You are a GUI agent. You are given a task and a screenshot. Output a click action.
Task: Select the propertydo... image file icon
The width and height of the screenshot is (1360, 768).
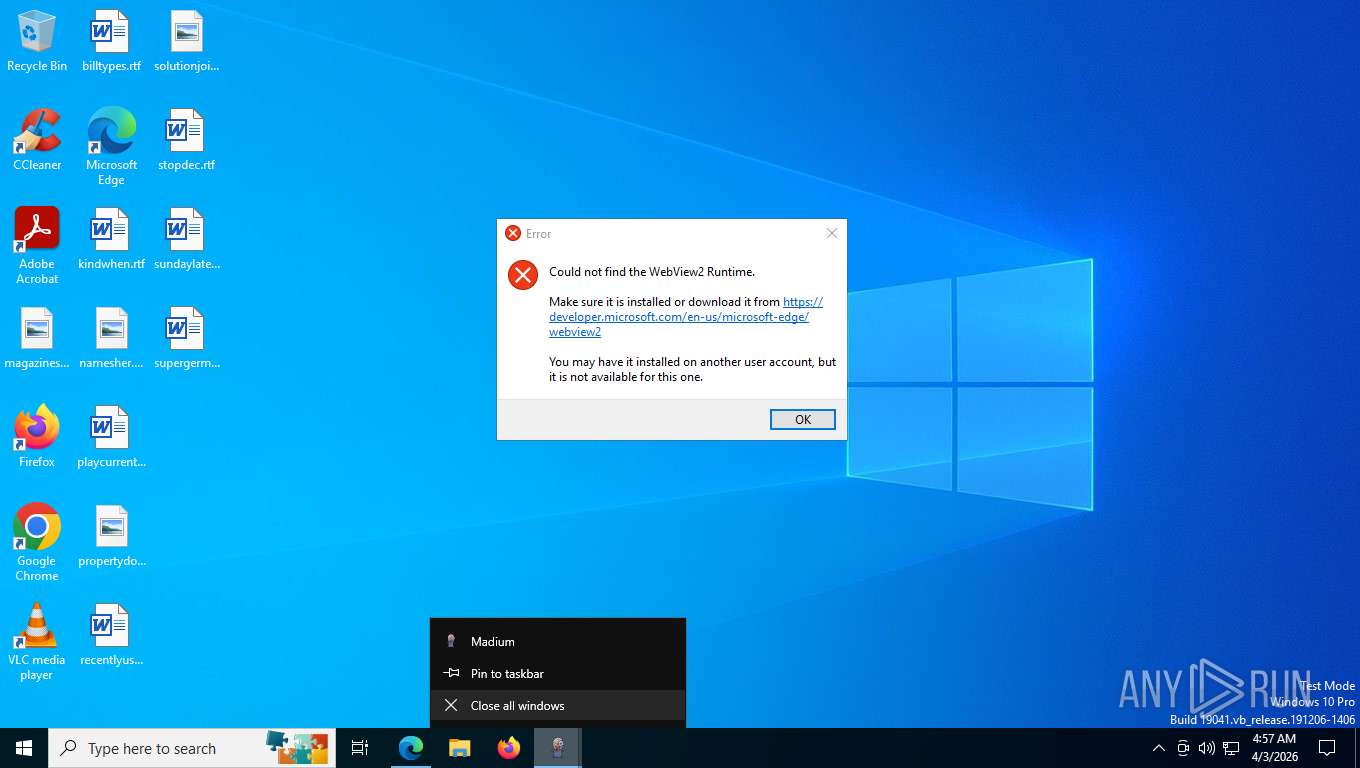click(x=111, y=536)
